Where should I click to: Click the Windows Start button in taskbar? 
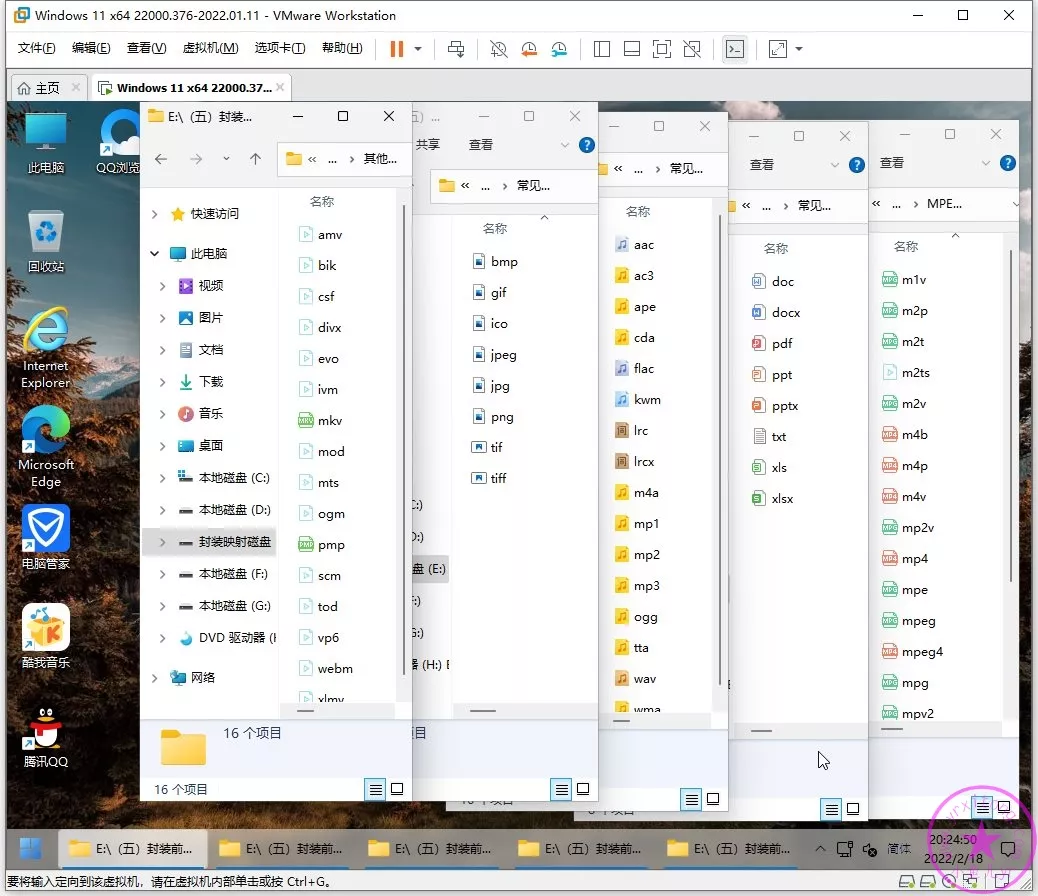(x=31, y=848)
